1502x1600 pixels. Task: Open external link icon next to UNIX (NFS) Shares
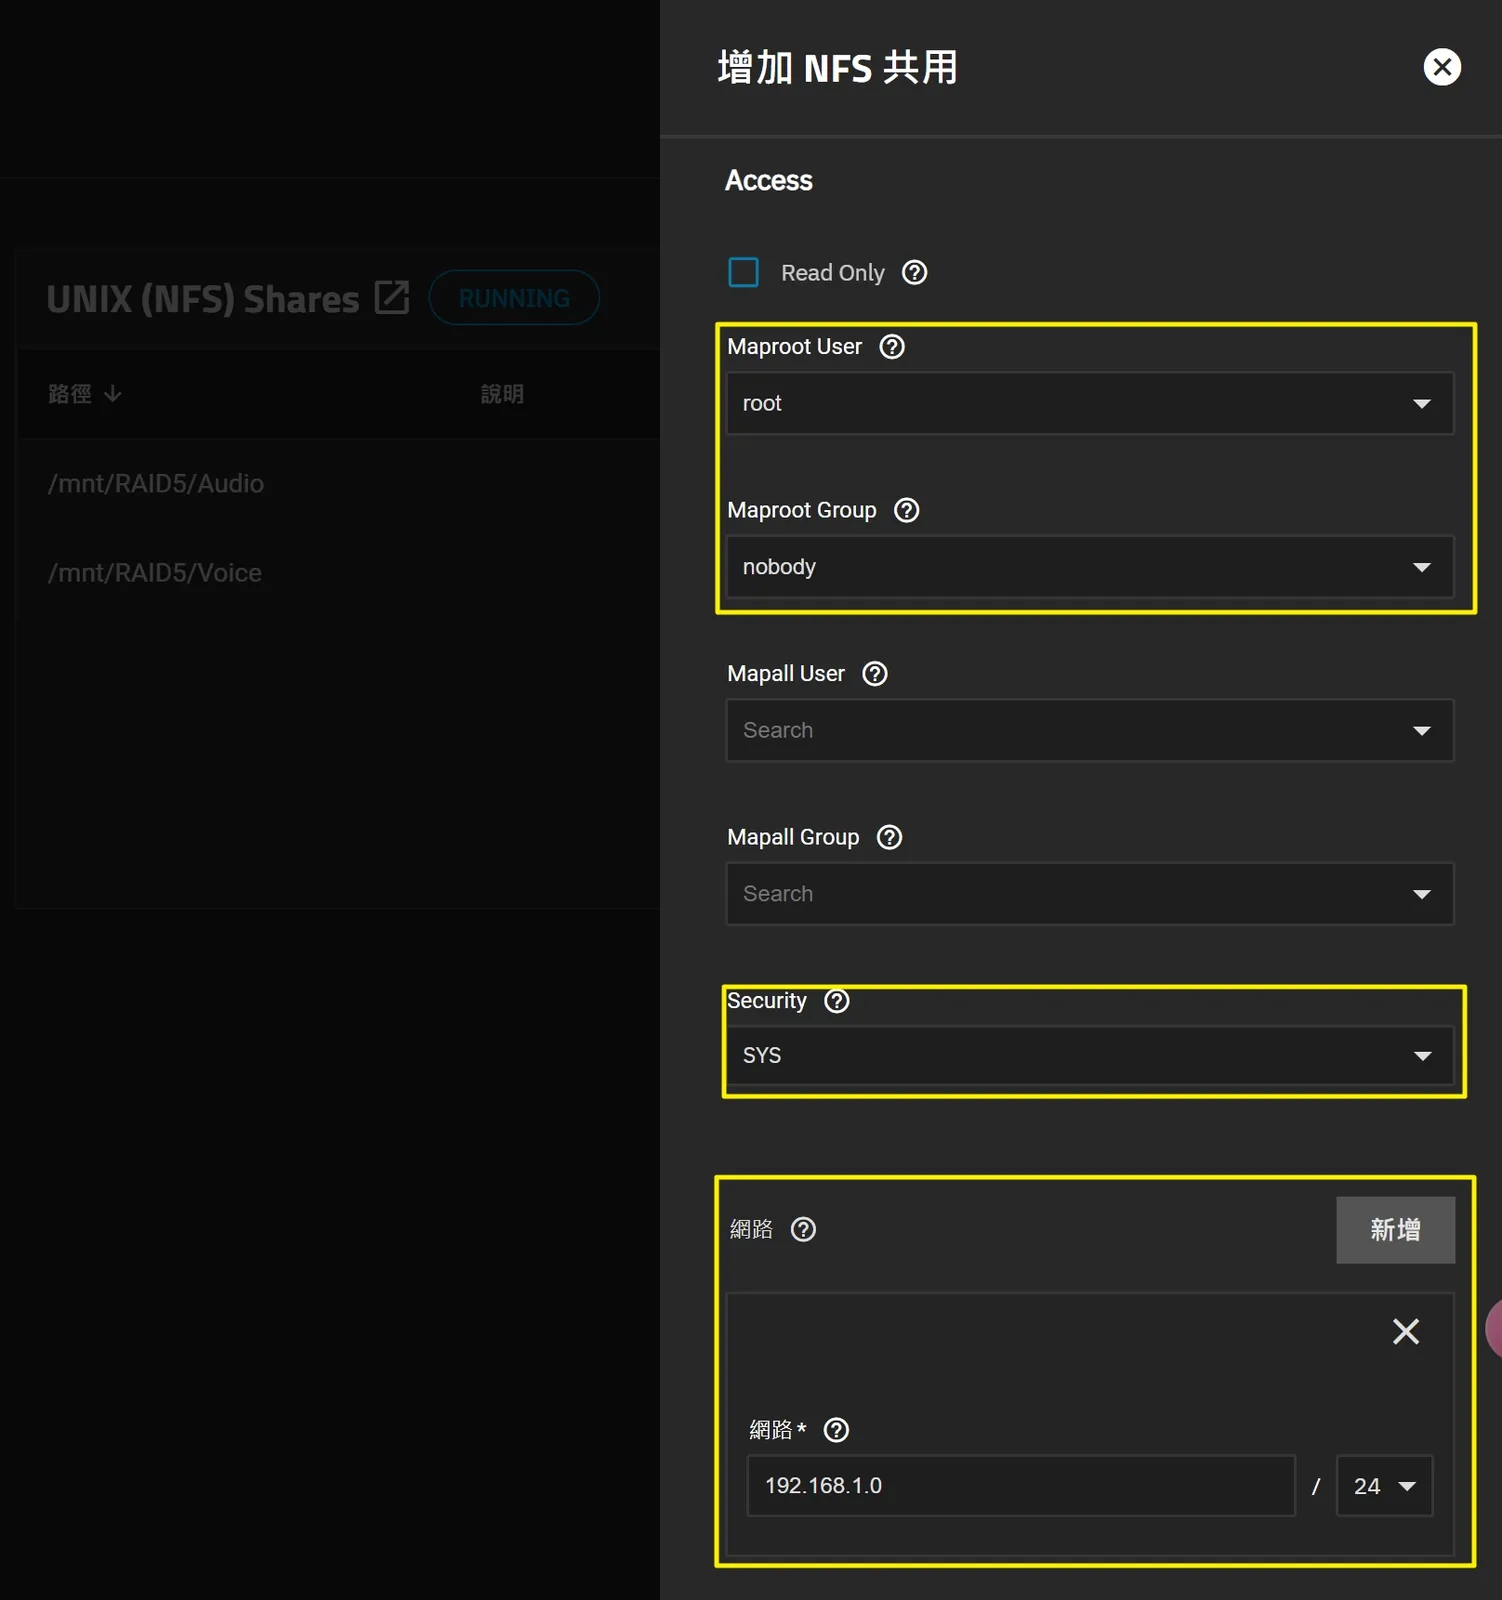[x=392, y=297]
